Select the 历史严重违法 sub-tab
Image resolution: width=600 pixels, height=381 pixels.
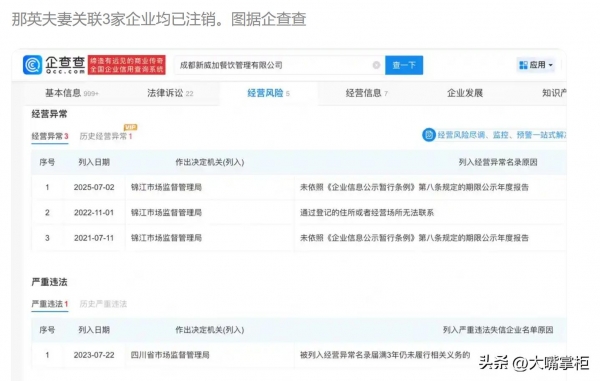tap(103, 304)
